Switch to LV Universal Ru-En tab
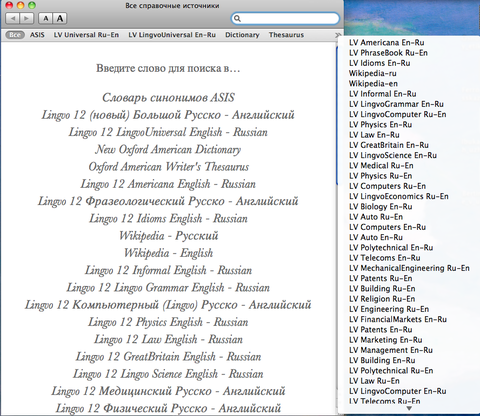 (86, 35)
